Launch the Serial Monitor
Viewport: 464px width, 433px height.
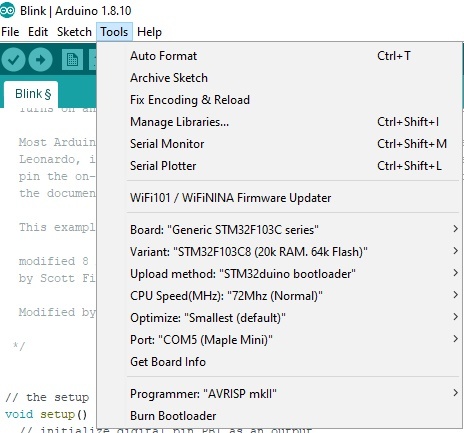(279, 144)
